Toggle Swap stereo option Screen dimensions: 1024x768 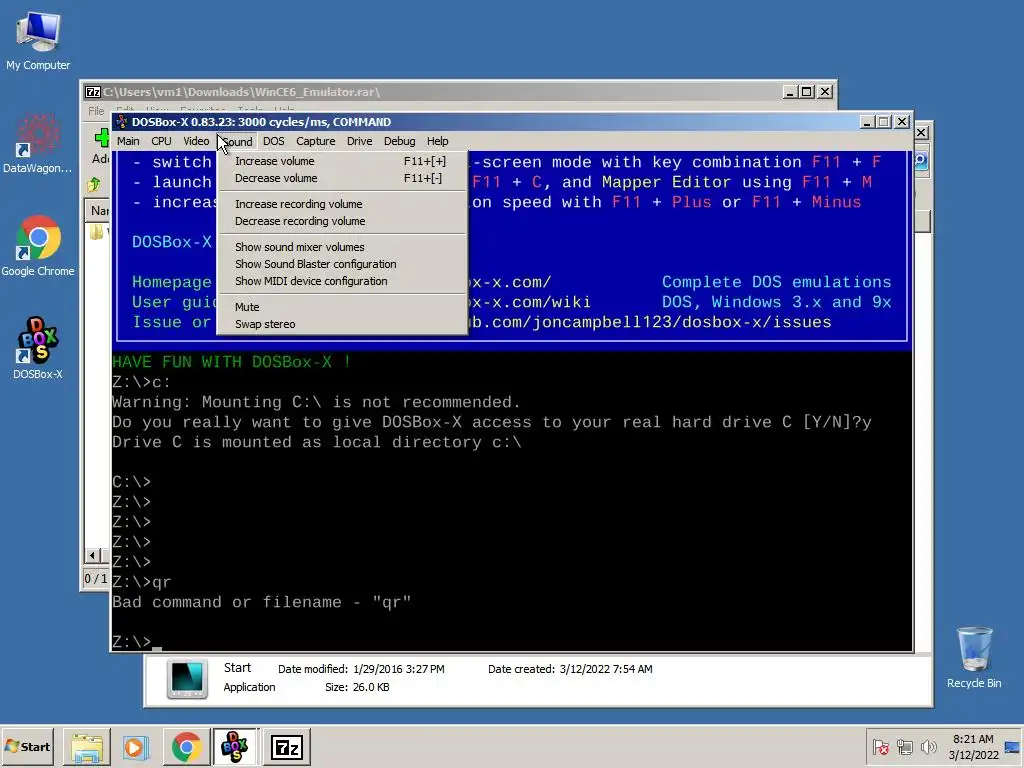point(342,324)
